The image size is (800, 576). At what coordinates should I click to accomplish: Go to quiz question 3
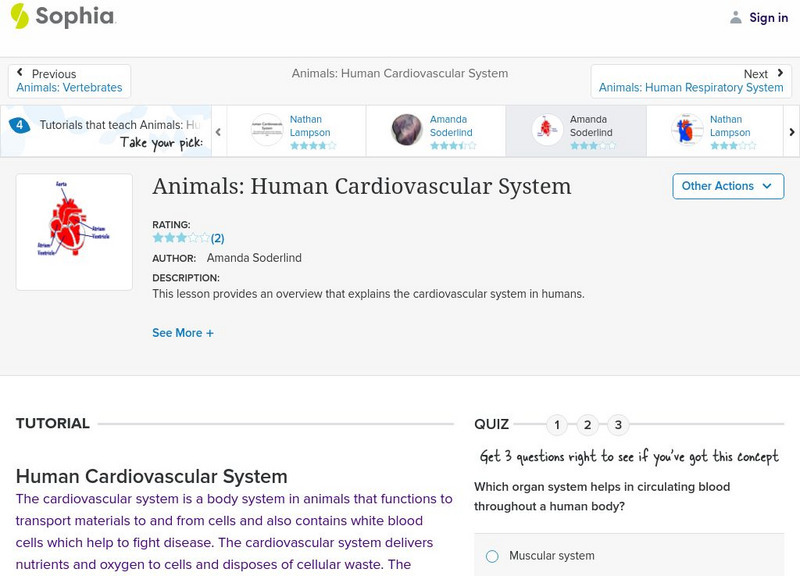coord(618,425)
